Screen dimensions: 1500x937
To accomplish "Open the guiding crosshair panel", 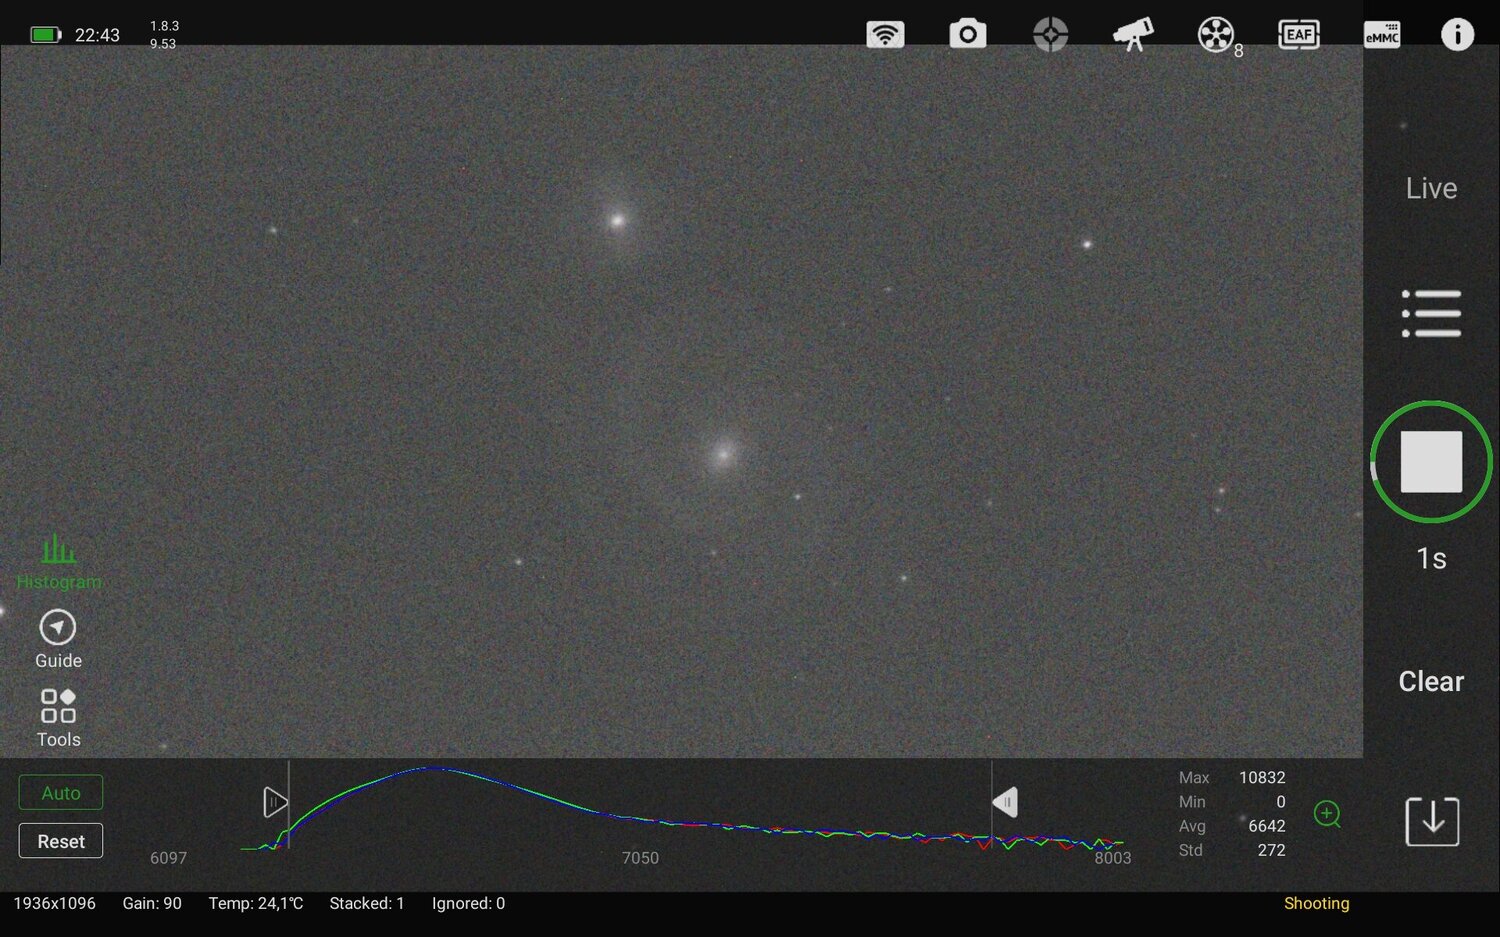I will (x=1049, y=34).
